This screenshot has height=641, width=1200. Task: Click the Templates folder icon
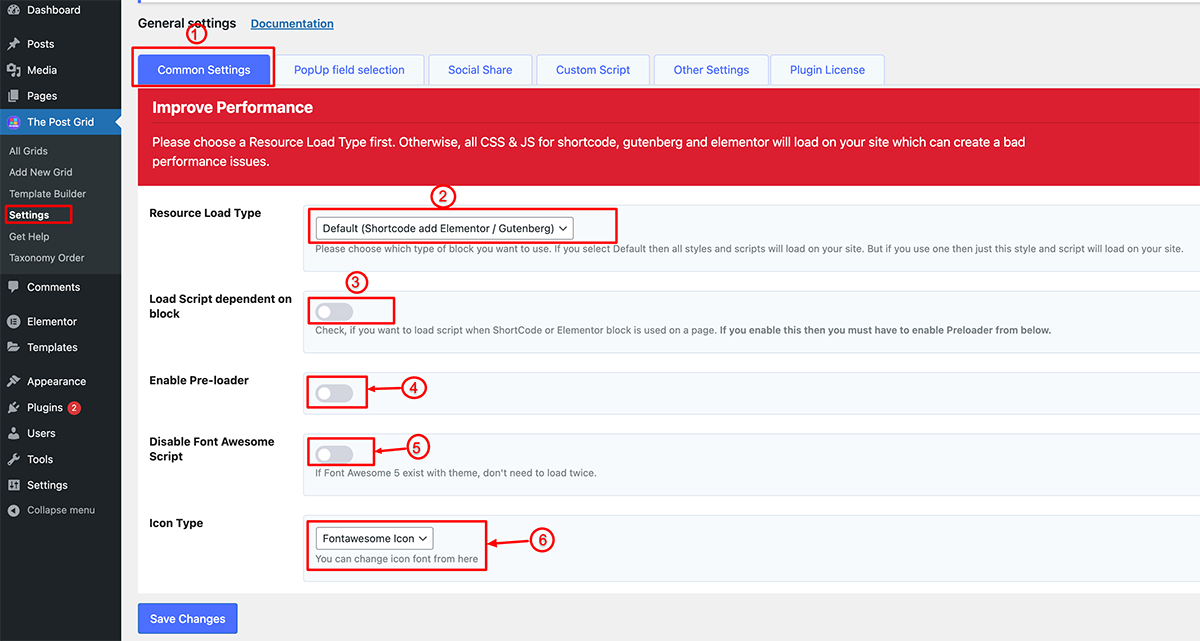13,347
